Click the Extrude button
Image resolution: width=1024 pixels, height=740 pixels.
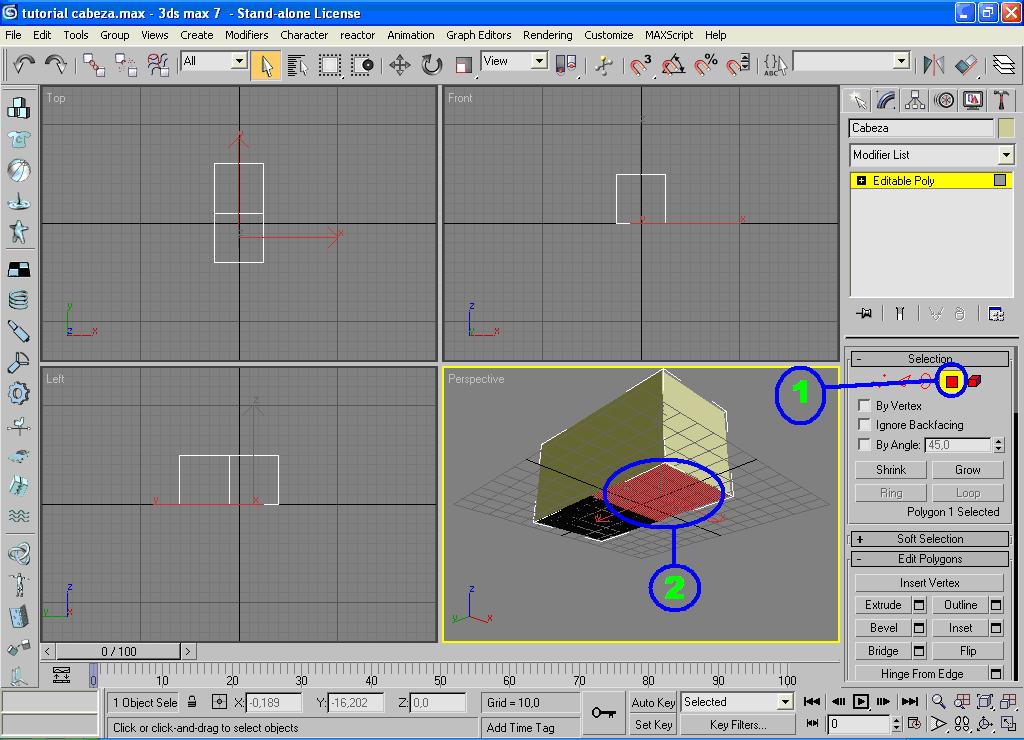[883, 605]
